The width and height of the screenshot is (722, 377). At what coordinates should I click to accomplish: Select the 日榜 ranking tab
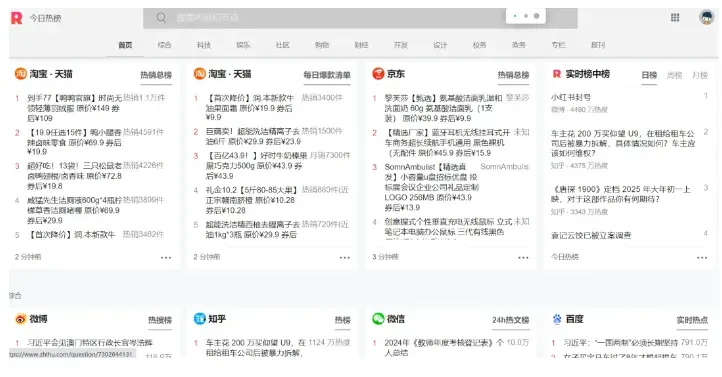[649, 75]
